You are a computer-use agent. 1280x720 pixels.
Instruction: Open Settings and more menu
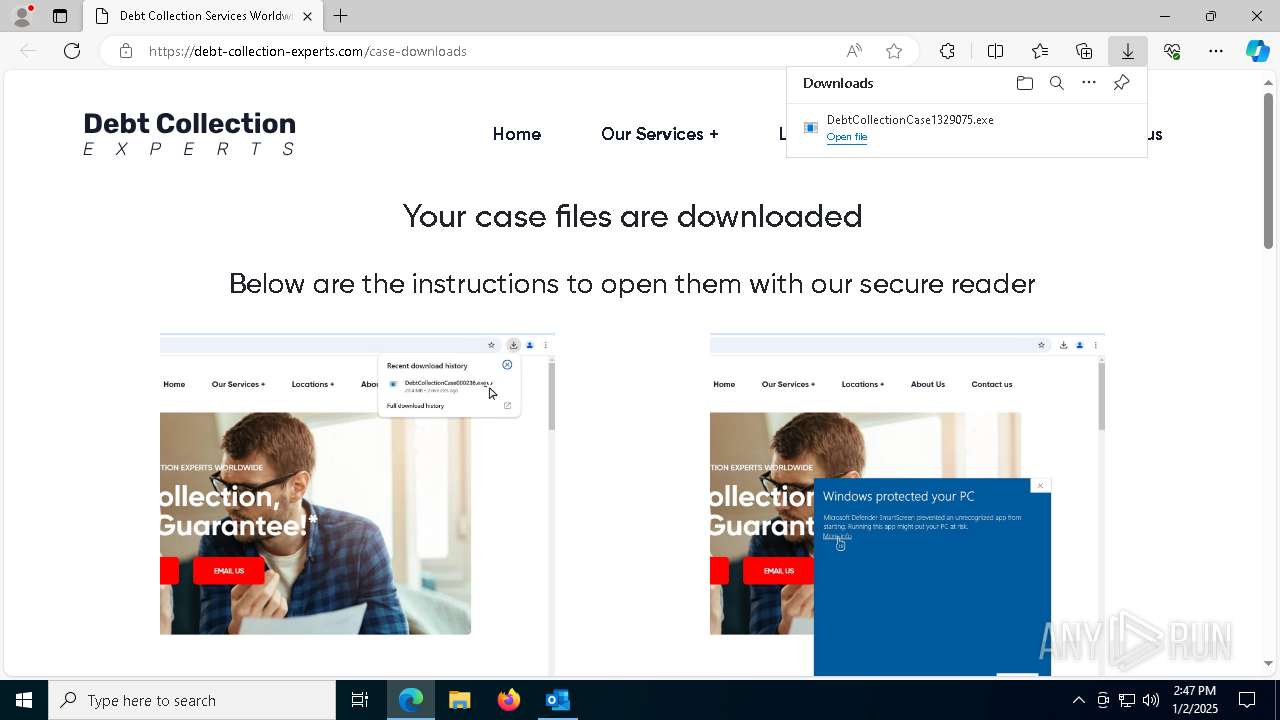coord(1216,51)
